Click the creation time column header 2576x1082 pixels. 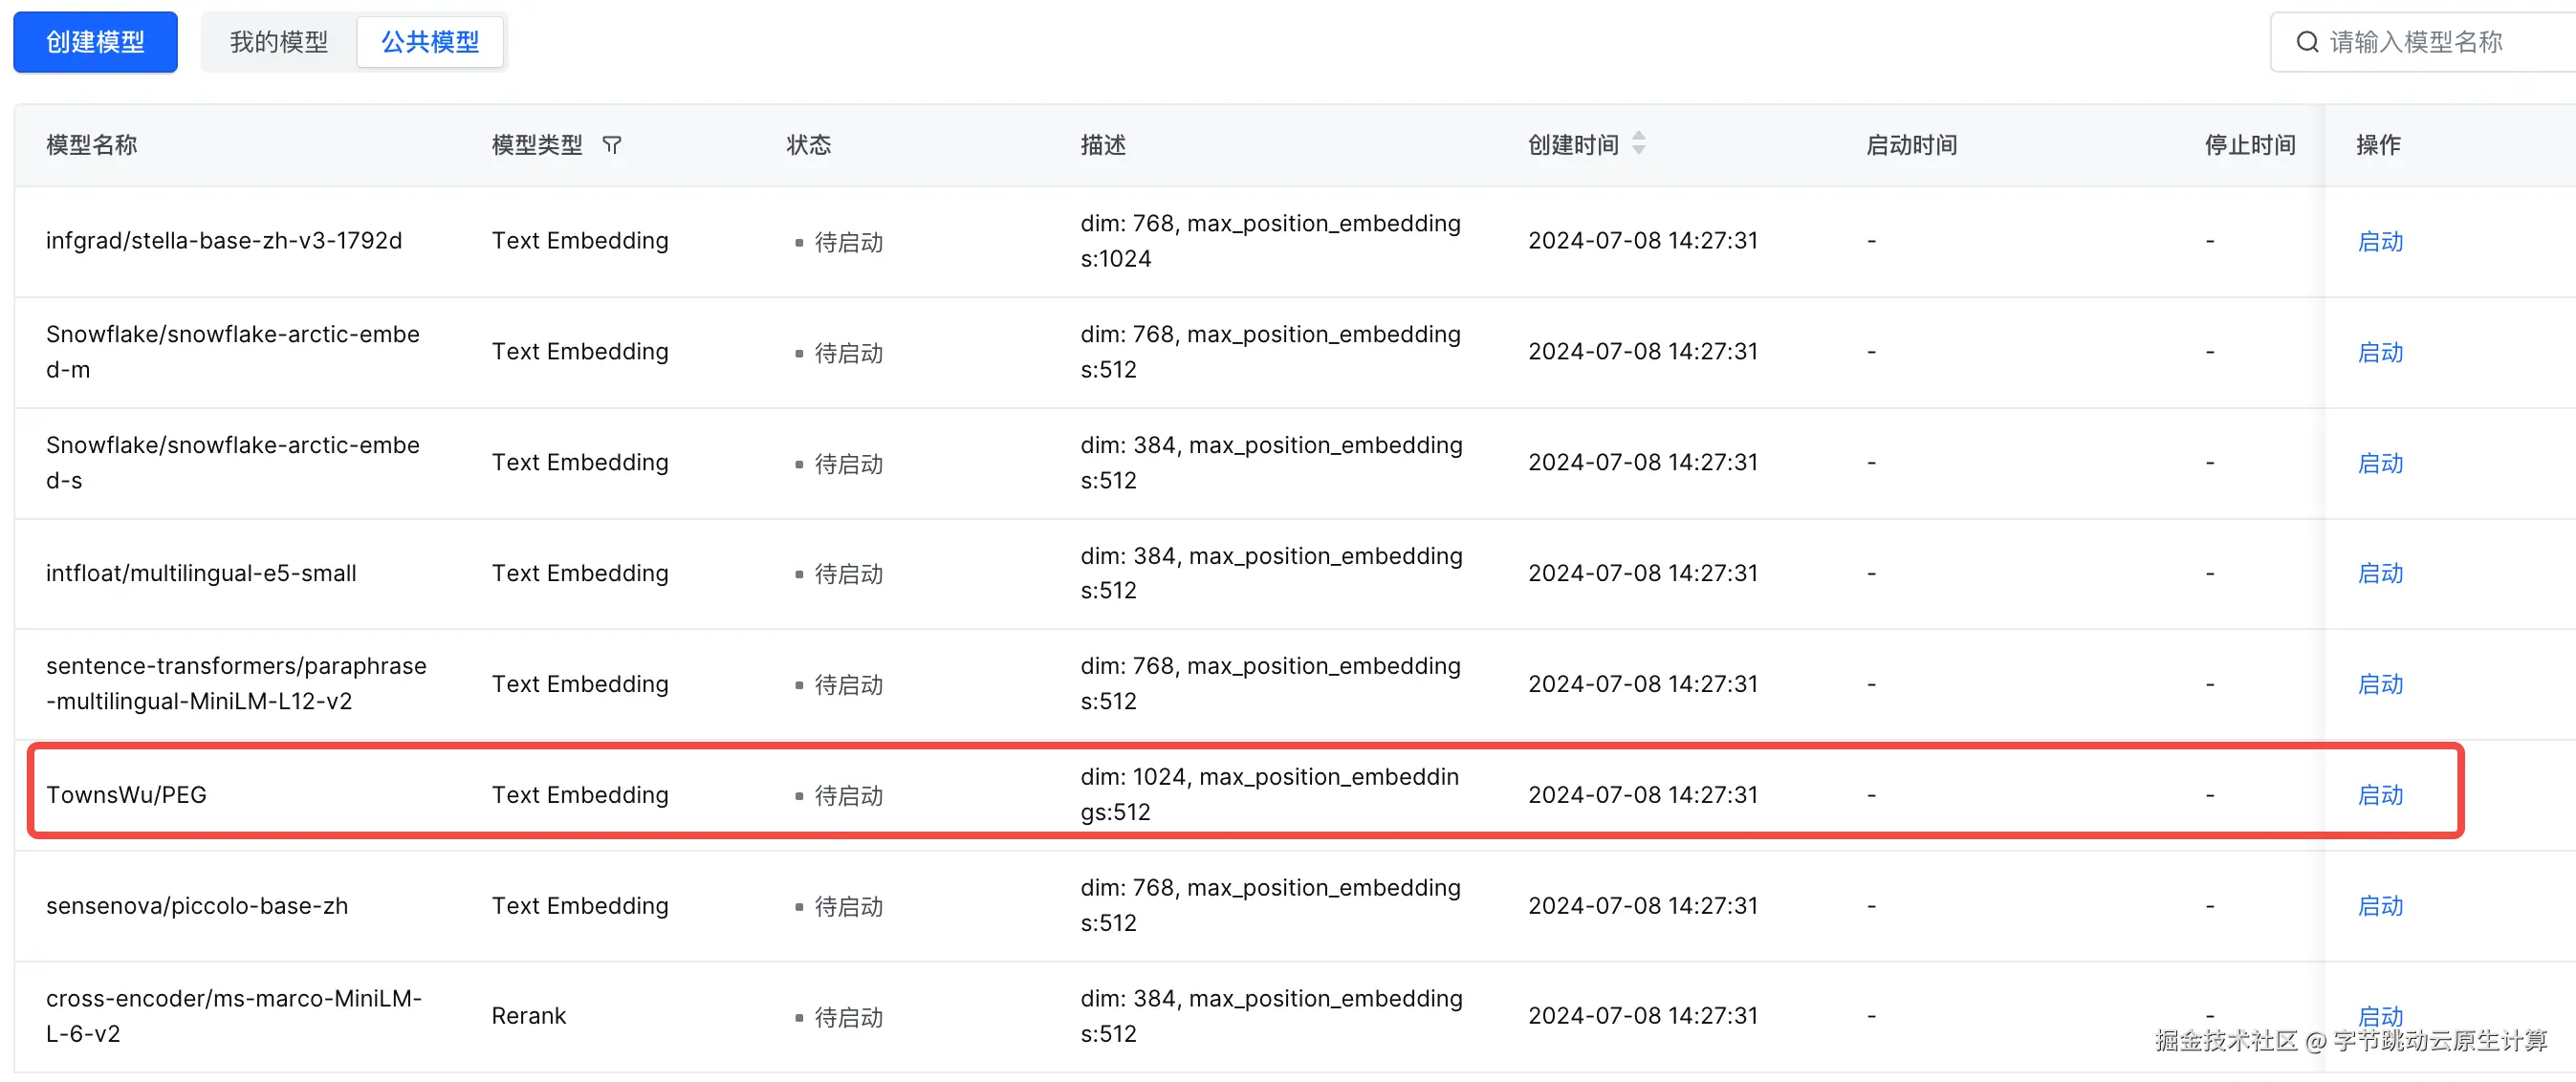[1572, 145]
